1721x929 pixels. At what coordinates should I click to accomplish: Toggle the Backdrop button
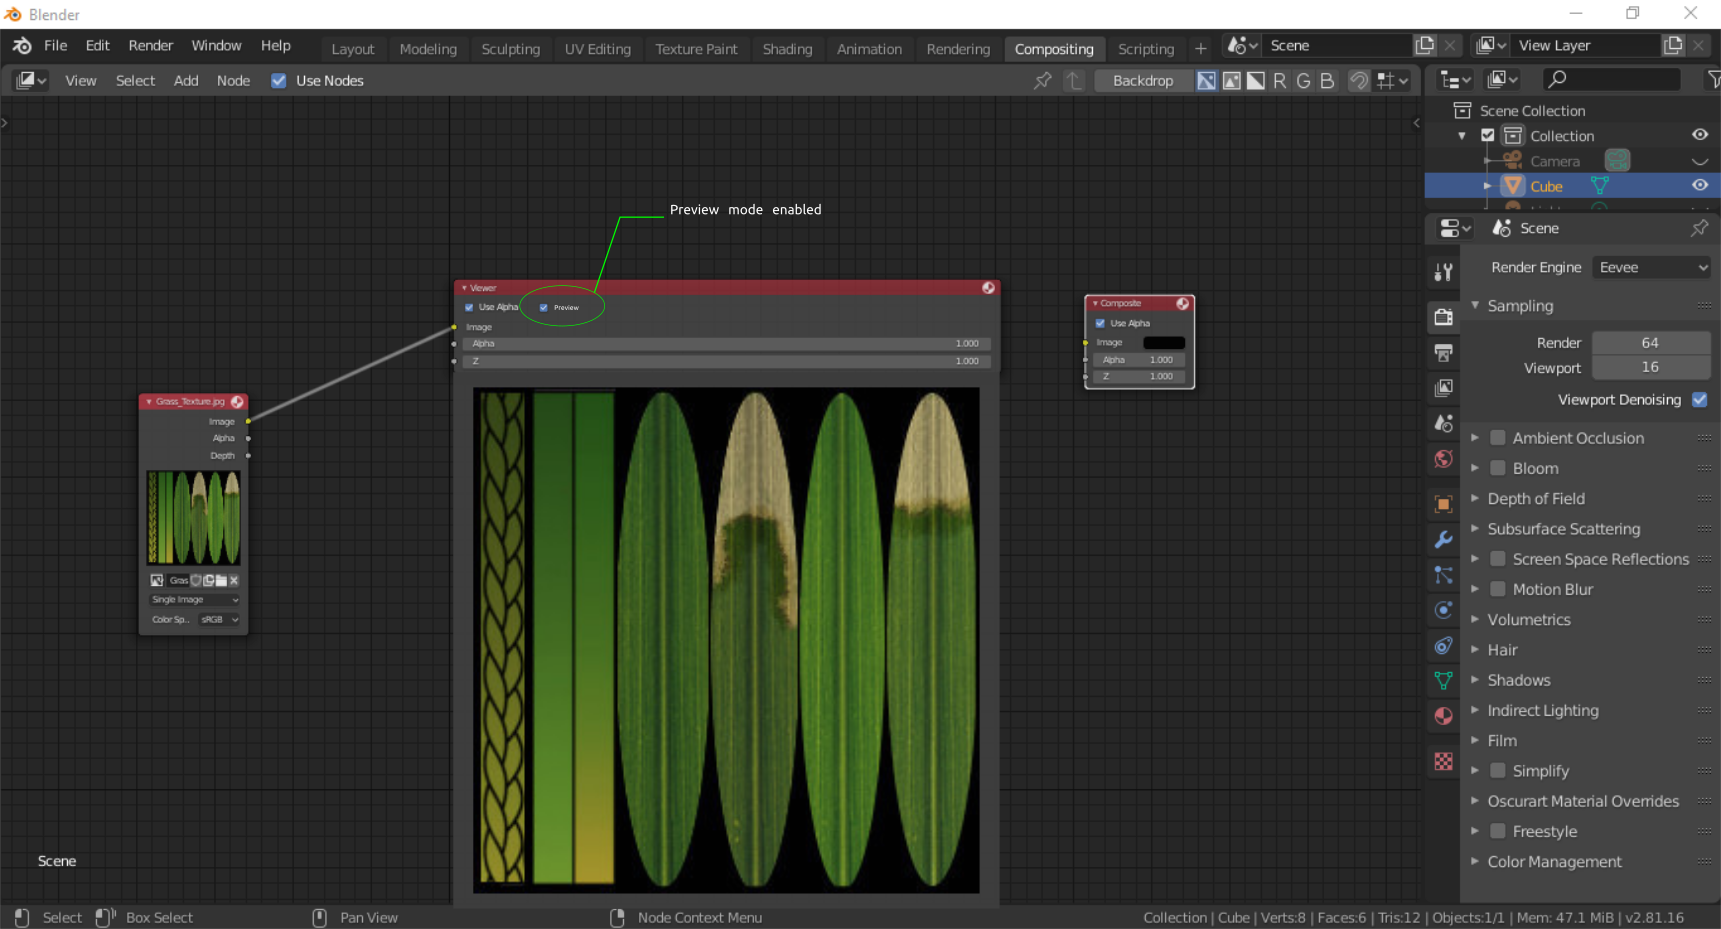point(1143,81)
